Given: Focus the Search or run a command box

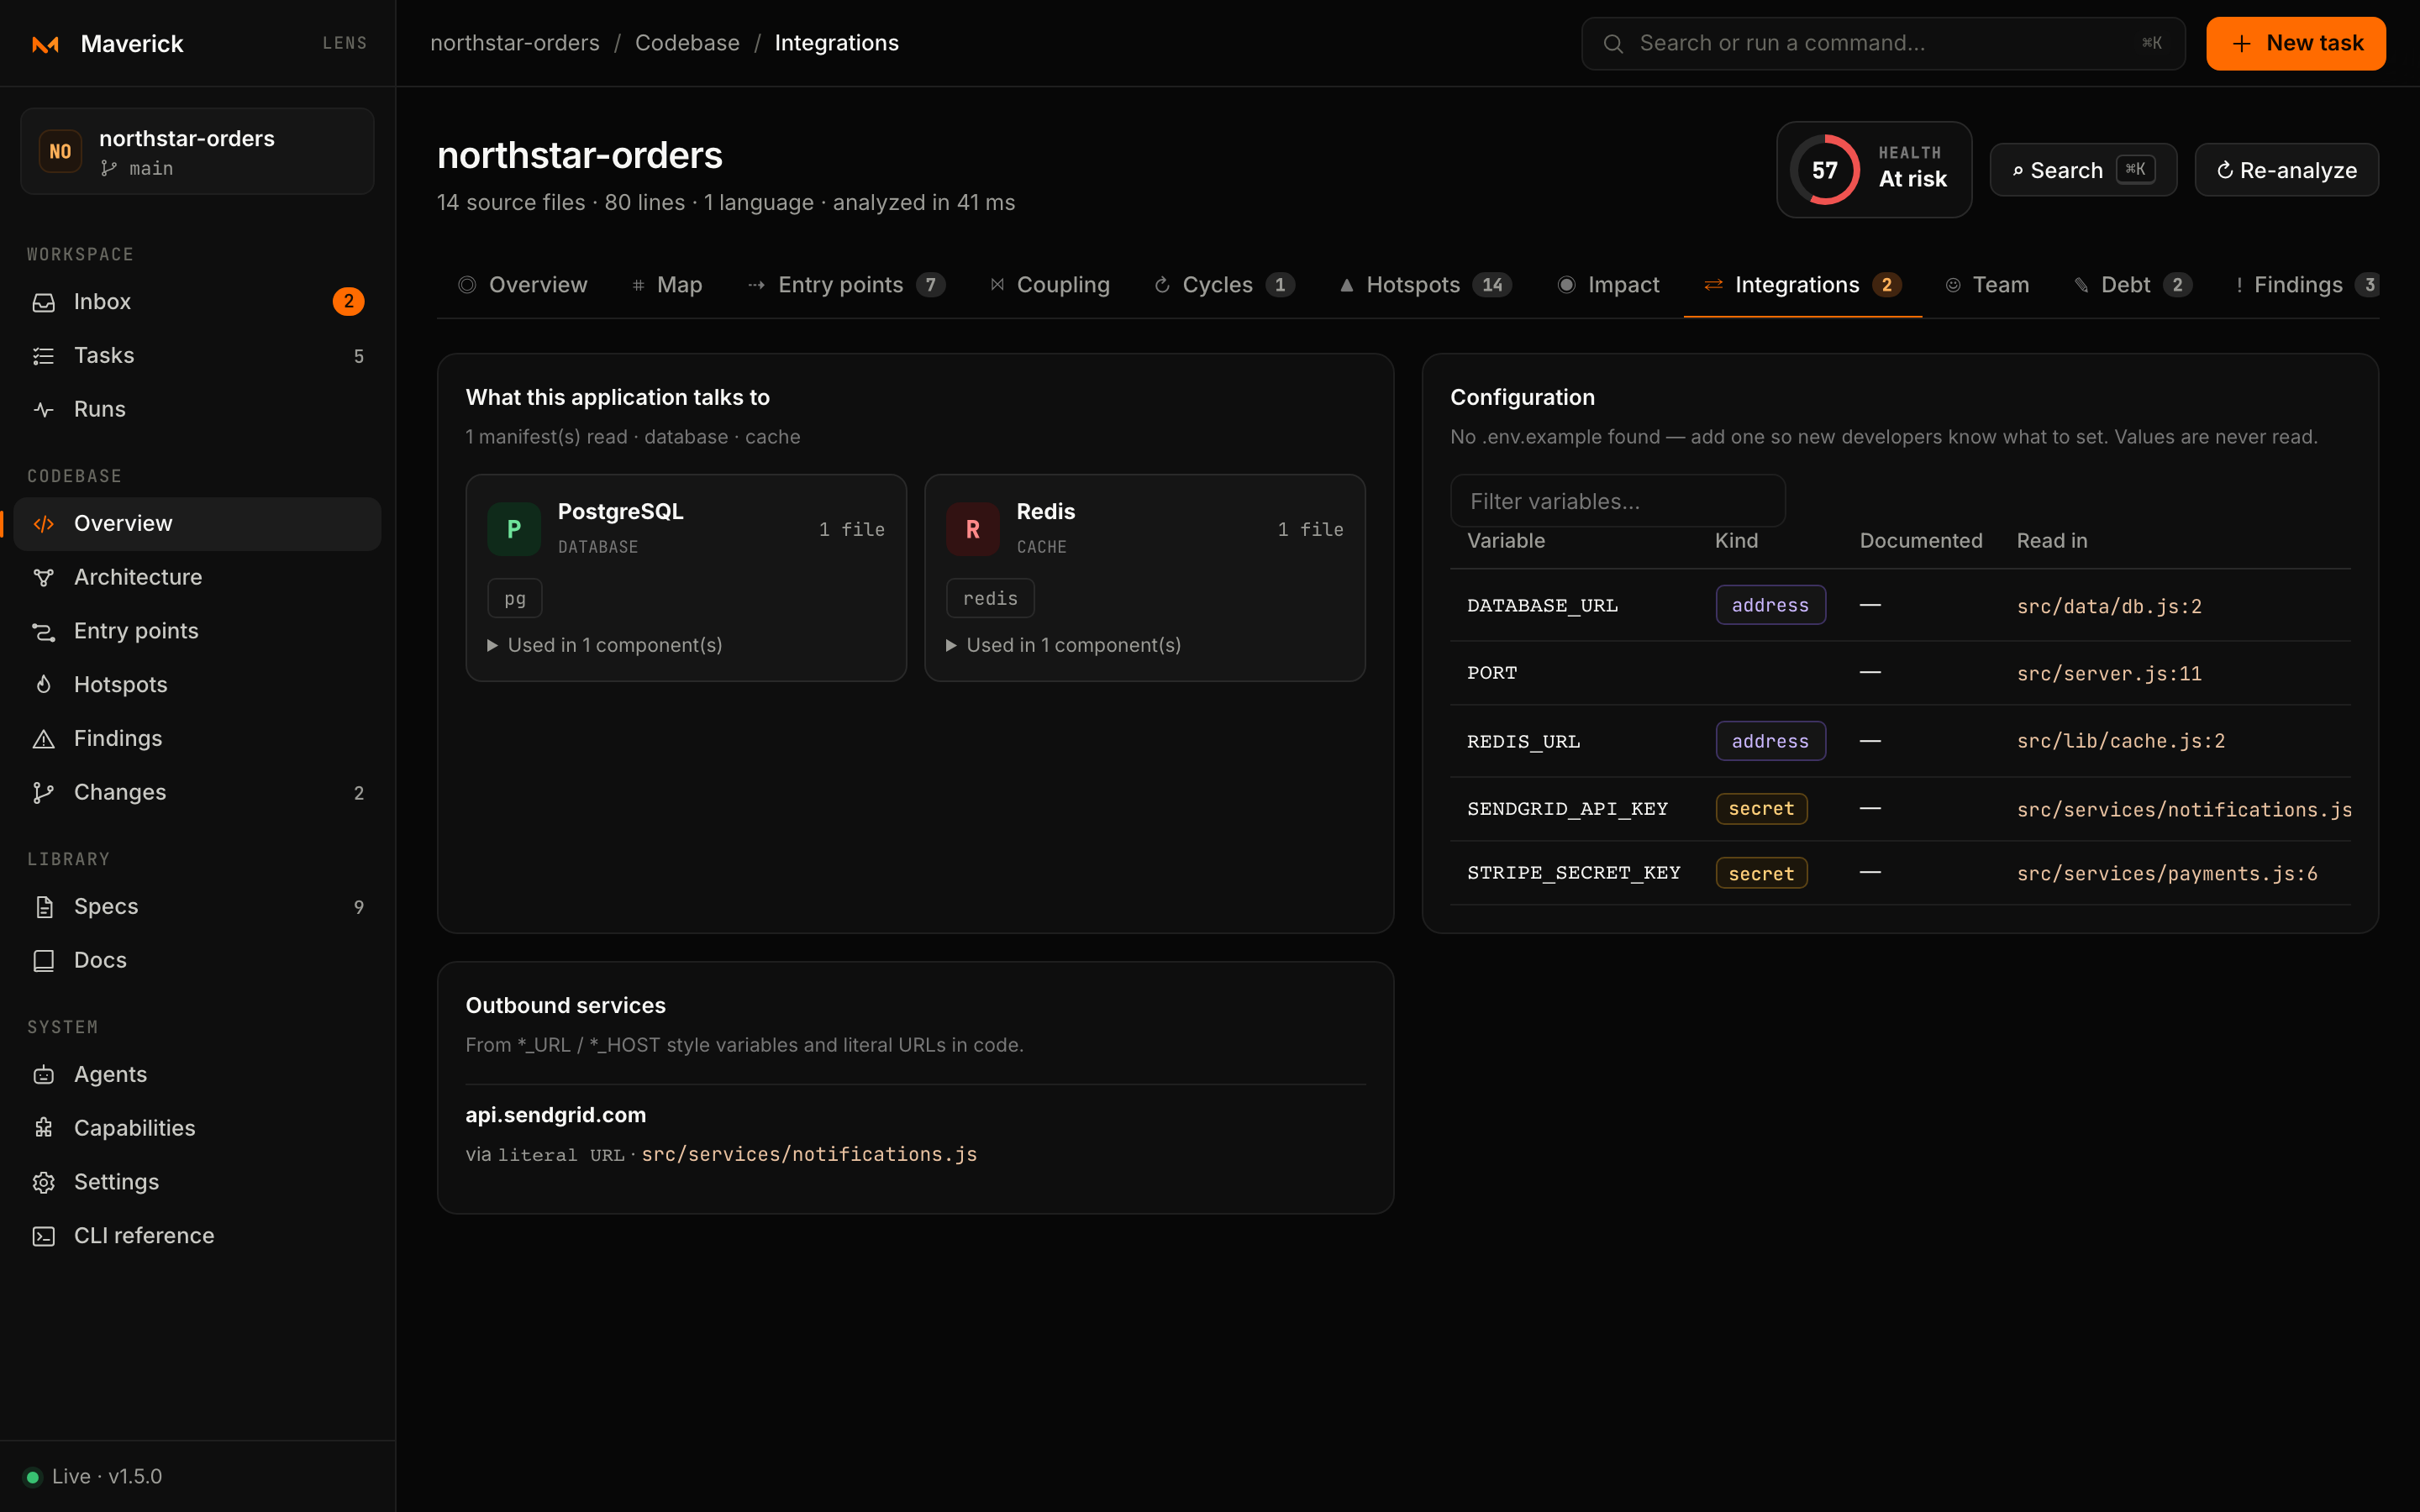Looking at the screenshot, I should point(1882,44).
